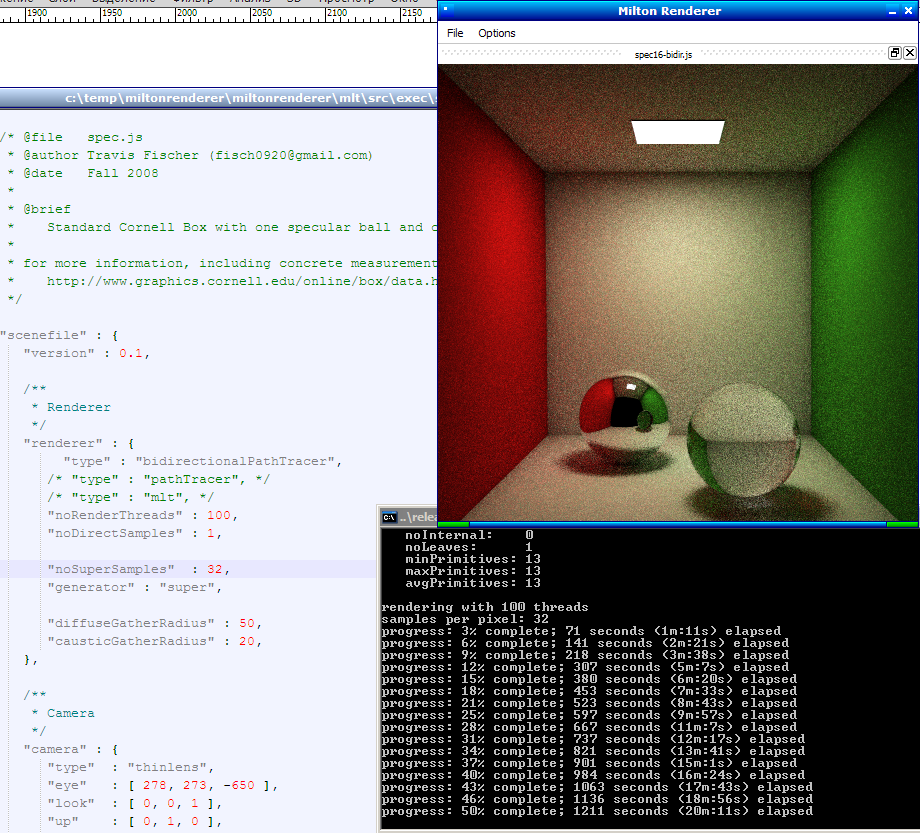The width and height of the screenshot is (920, 833).
Task: Click the blue render progress bar
Action: (x=677, y=523)
